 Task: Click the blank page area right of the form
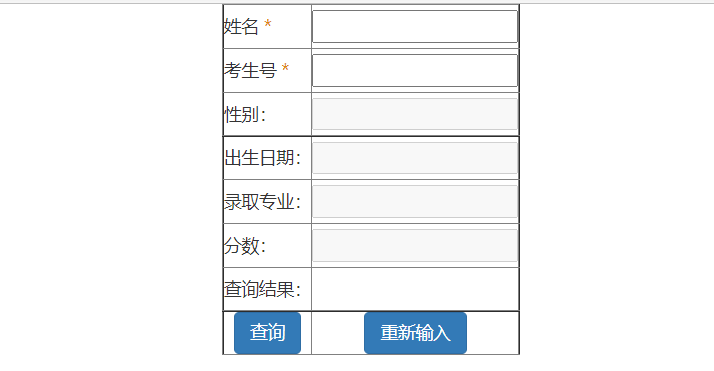coord(617,182)
